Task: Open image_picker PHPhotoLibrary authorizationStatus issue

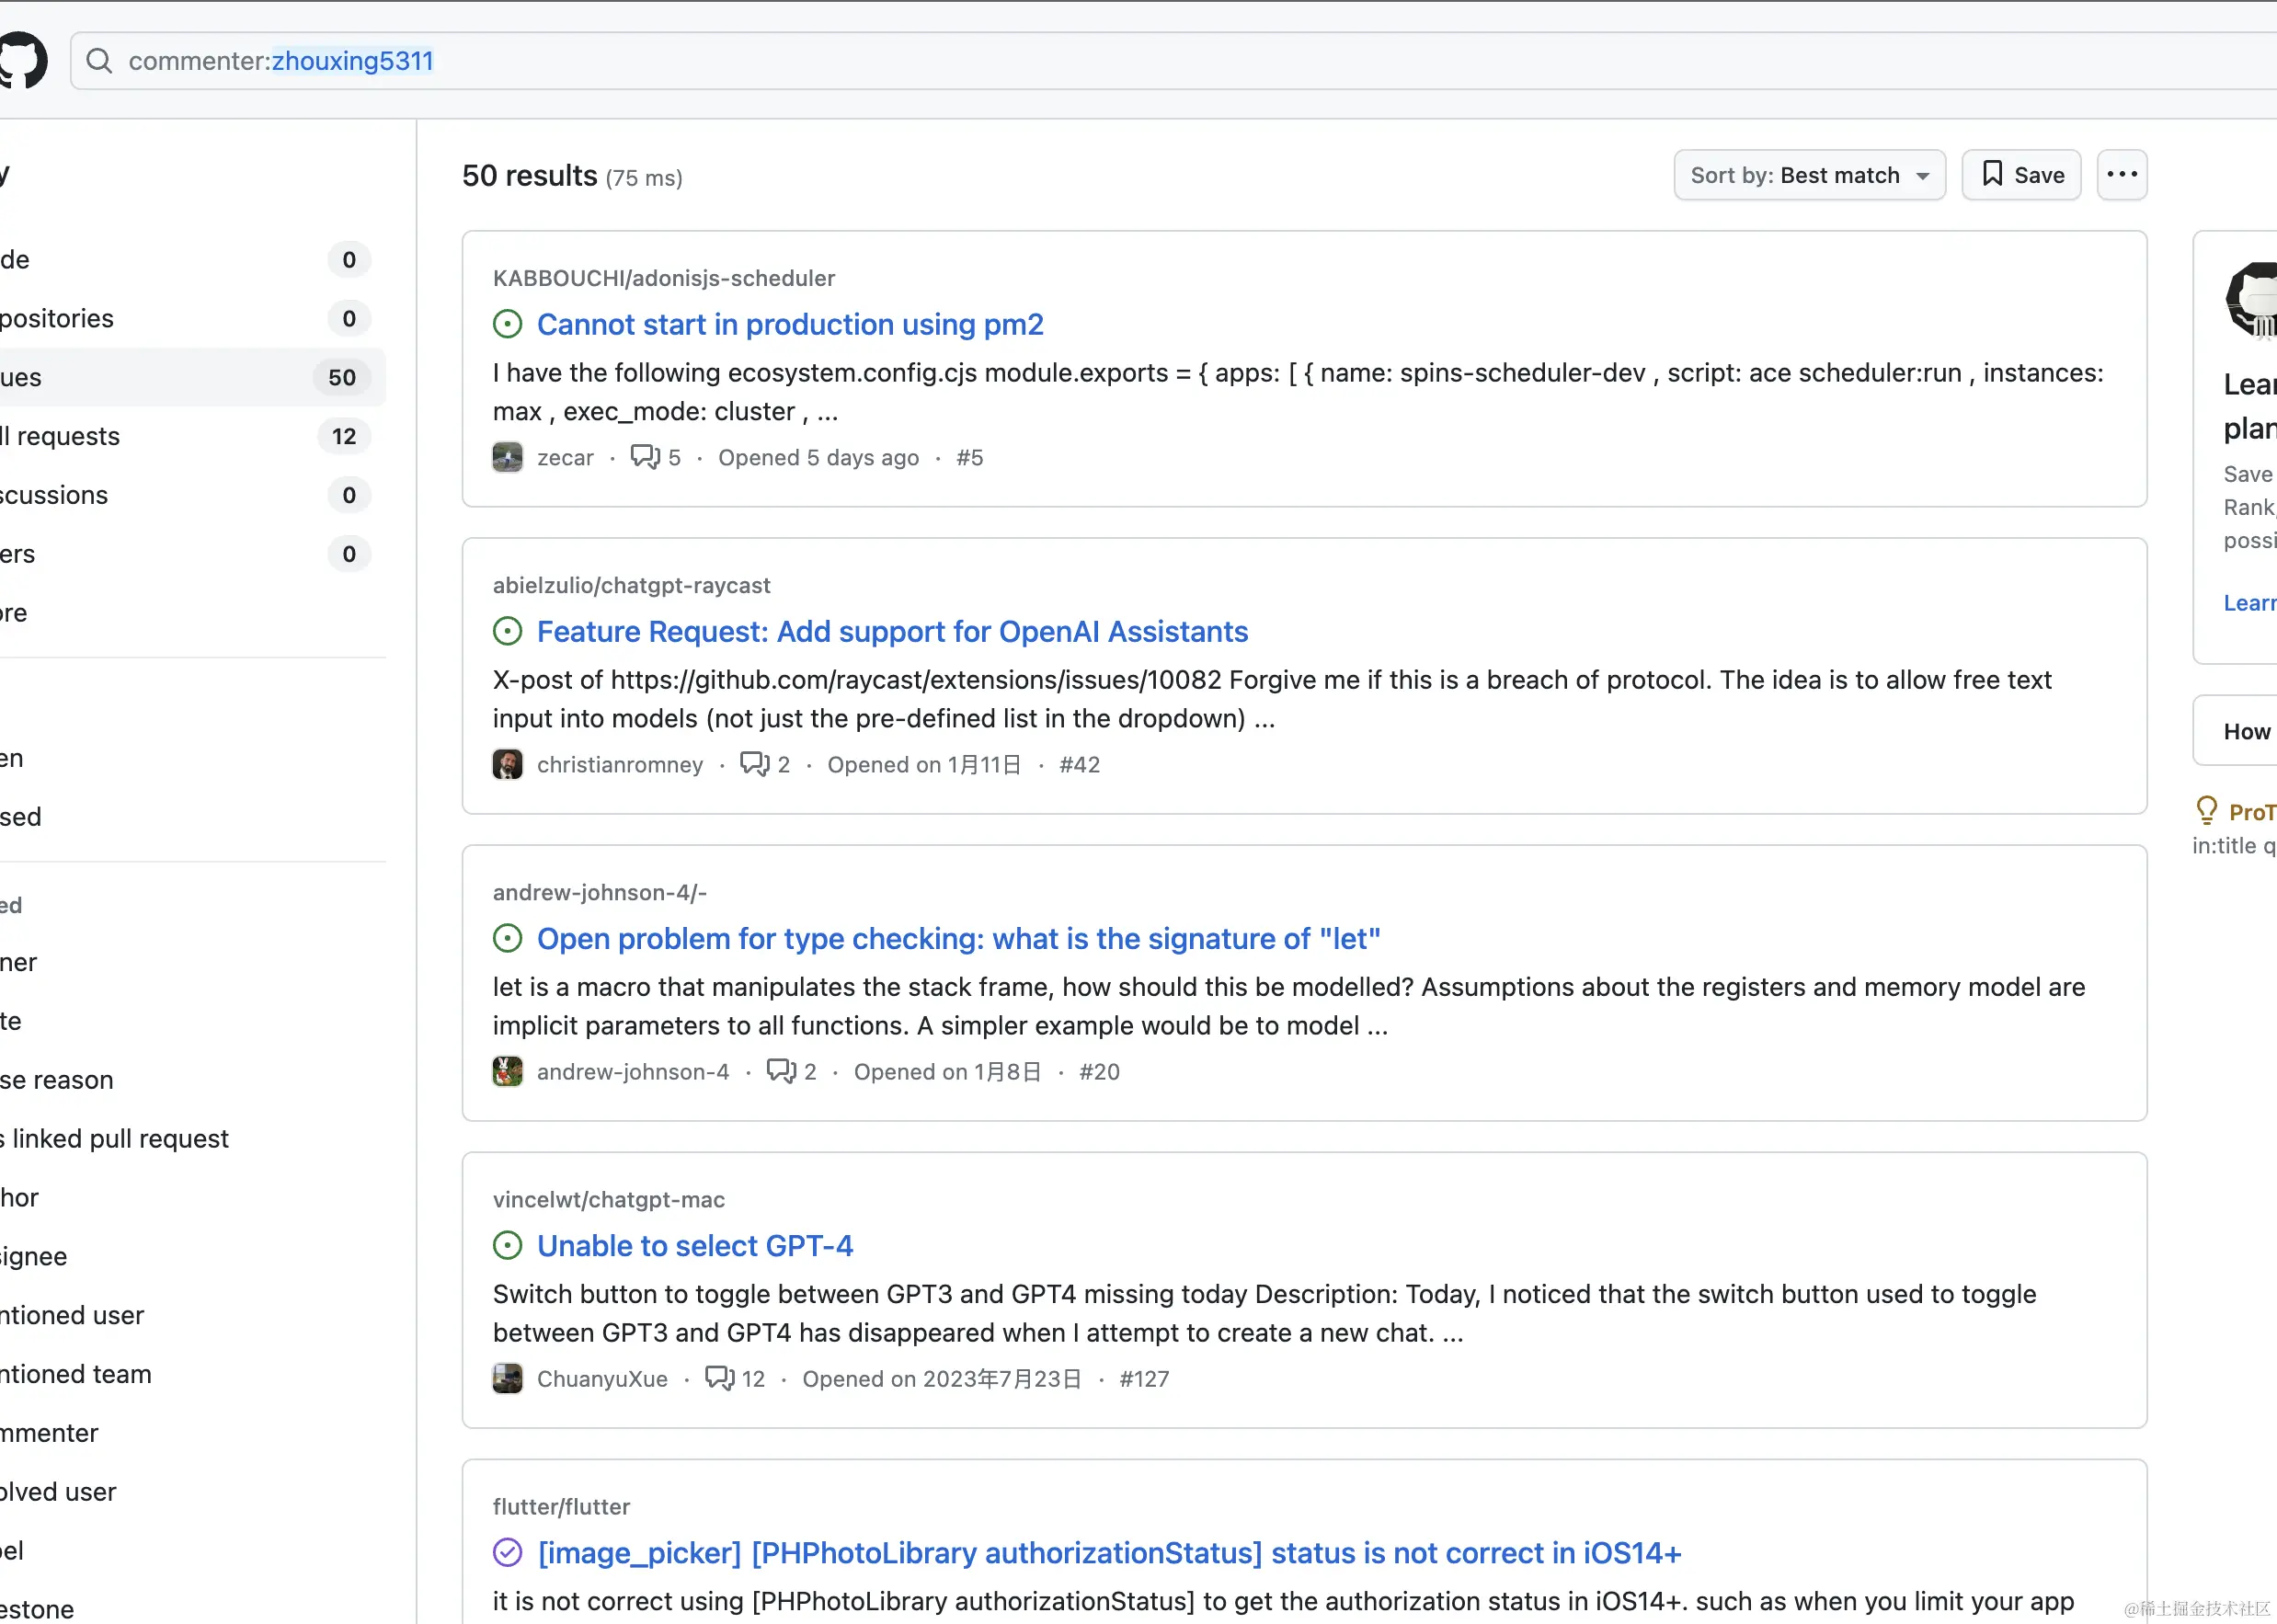Action: (1109, 1552)
